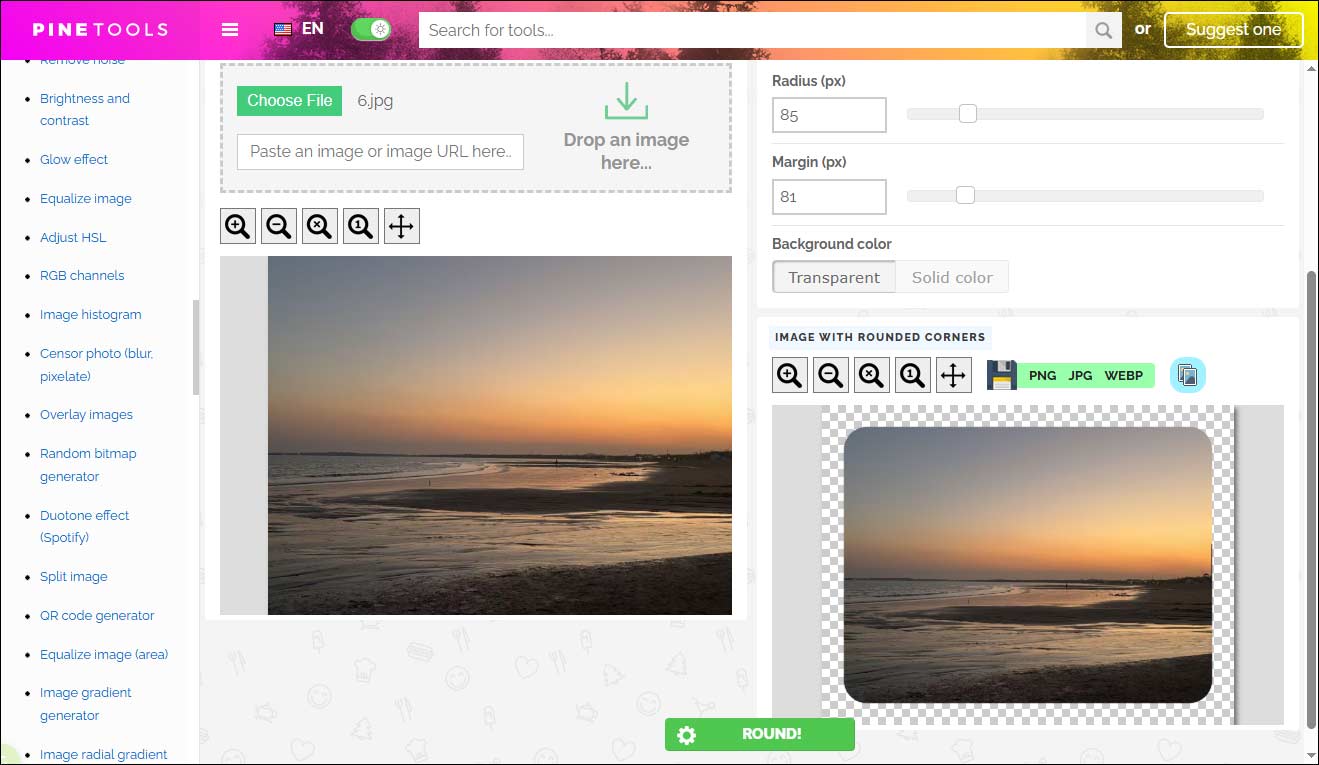Click the Radius slider control

(x=967, y=113)
